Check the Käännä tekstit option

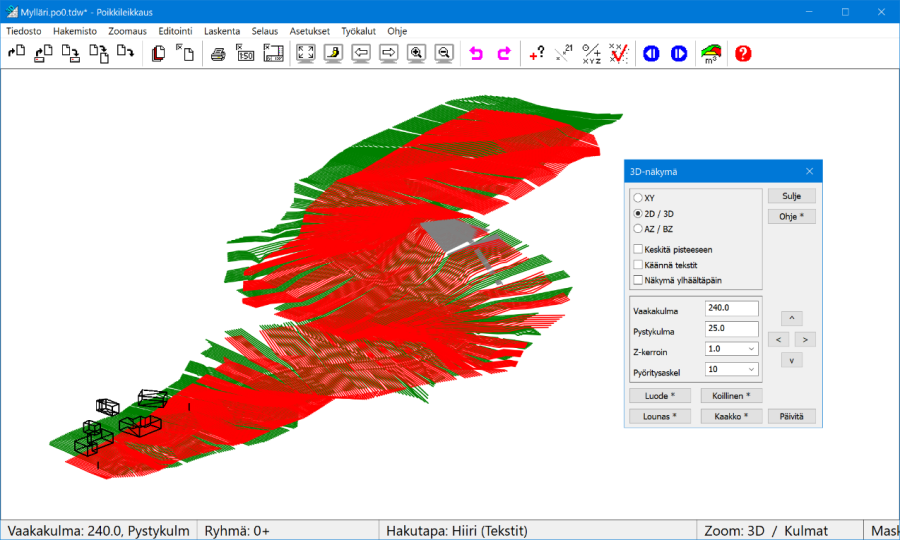[638, 265]
